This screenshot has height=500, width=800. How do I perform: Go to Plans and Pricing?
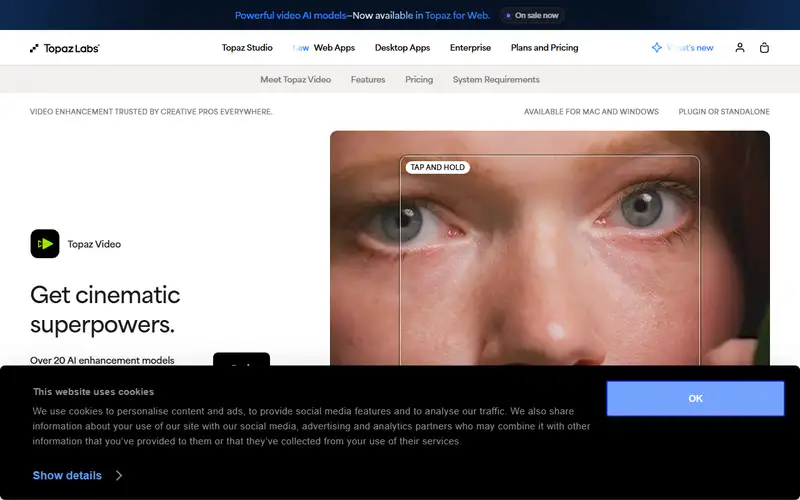click(544, 47)
